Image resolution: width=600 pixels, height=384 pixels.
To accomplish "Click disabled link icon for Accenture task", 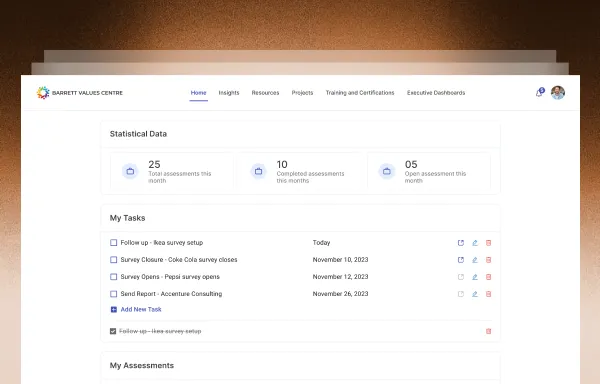I will click(x=461, y=294).
